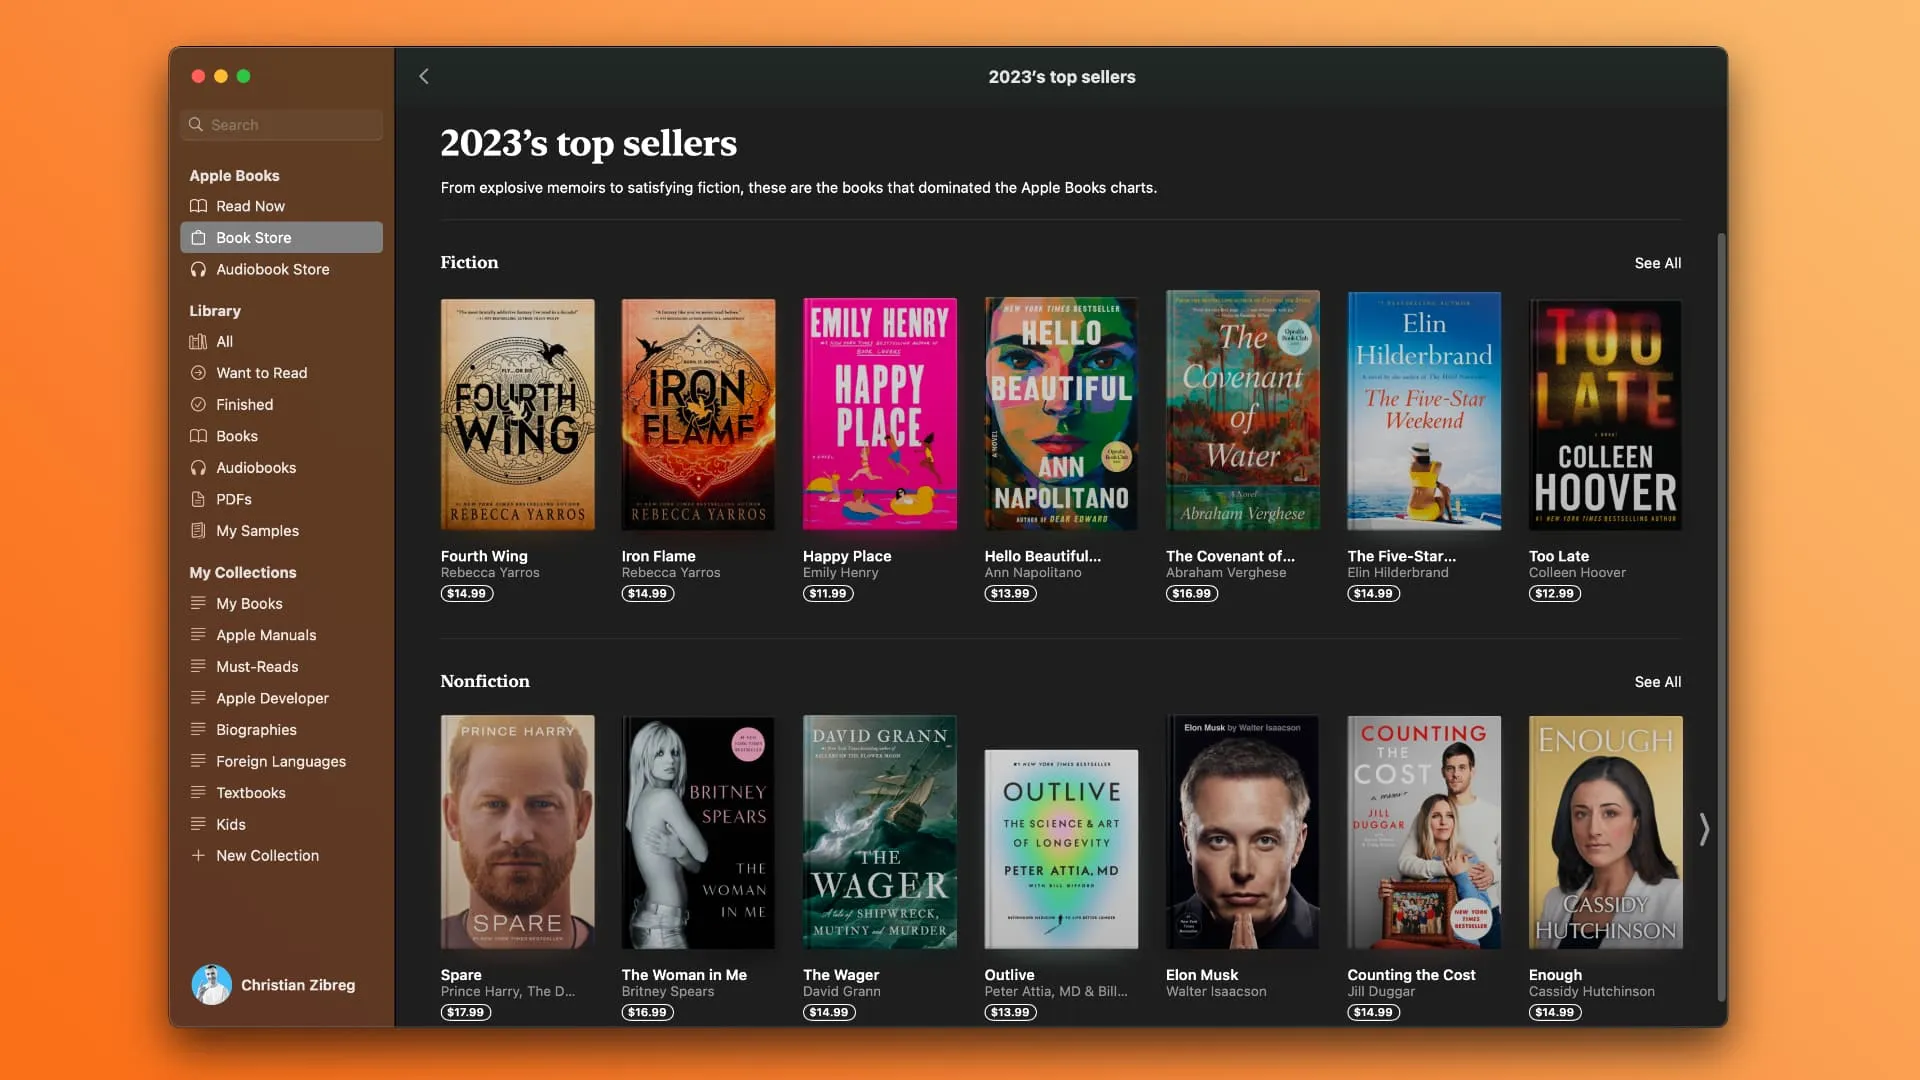1920x1080 pixels.
Task: Click the back chevron in the title bar
Action: click(x=424, y=76)
